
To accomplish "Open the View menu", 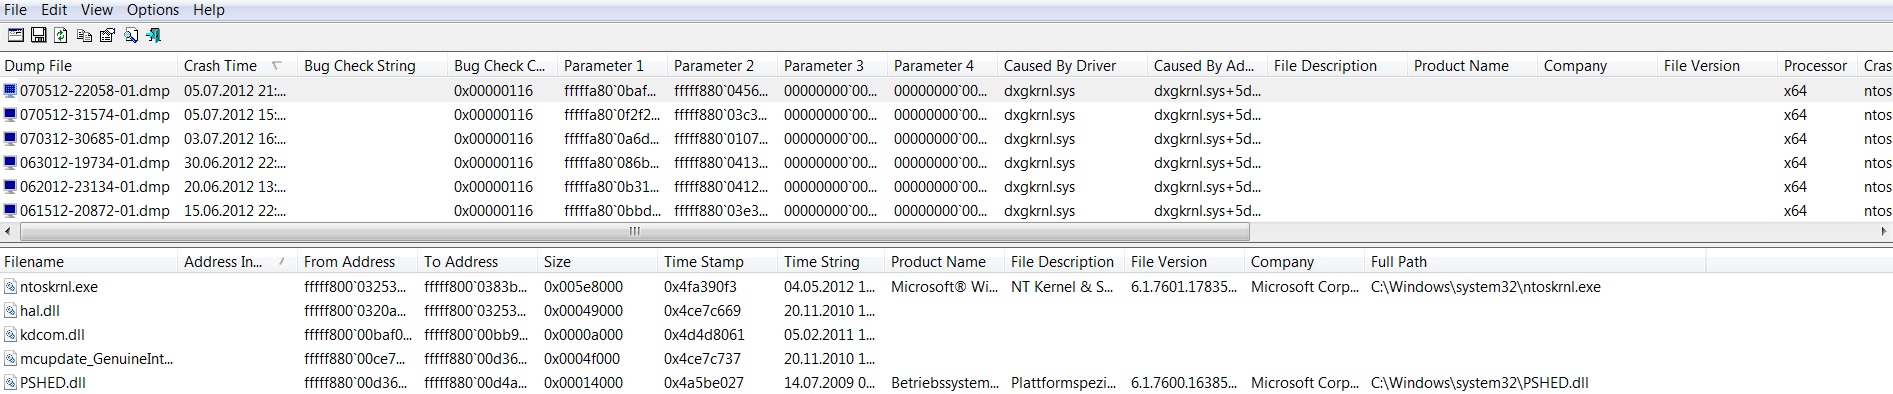I will click(x=97, y=10).
